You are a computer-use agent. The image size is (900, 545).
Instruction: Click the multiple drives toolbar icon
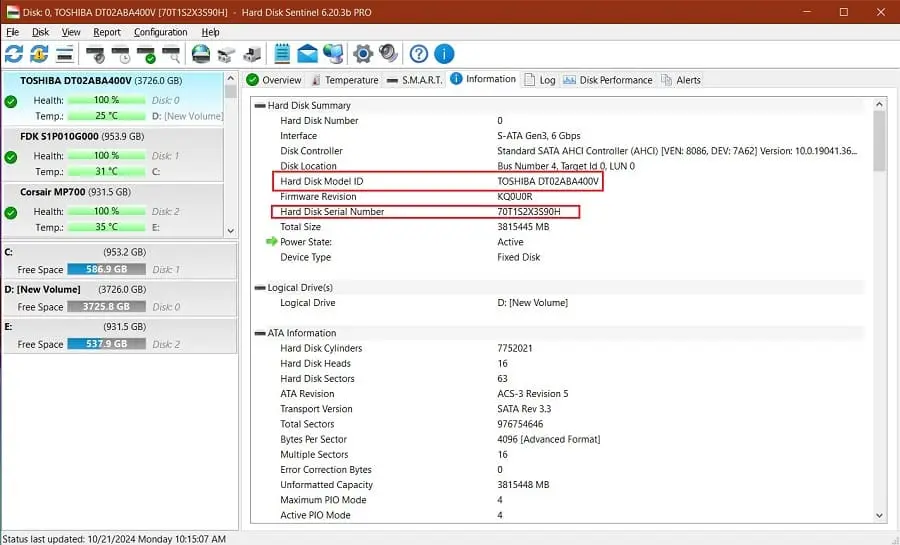(226, 54)
